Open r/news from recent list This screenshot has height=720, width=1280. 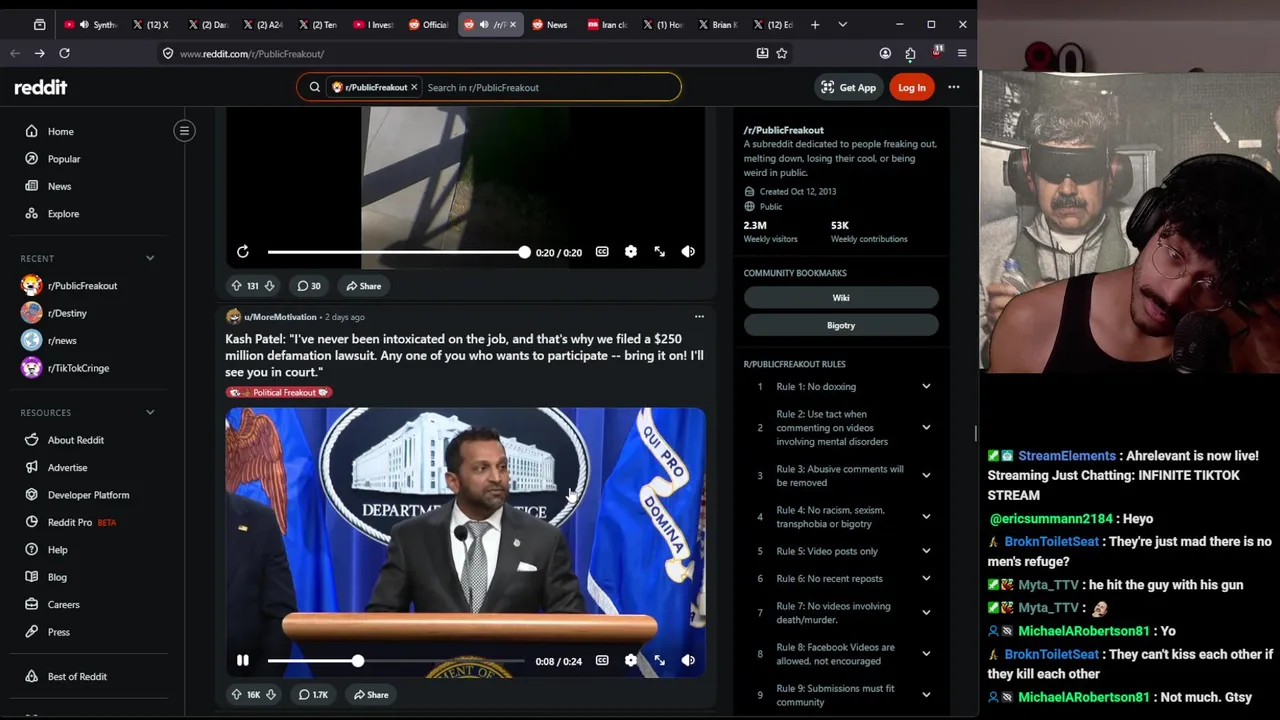pos(62,341)
